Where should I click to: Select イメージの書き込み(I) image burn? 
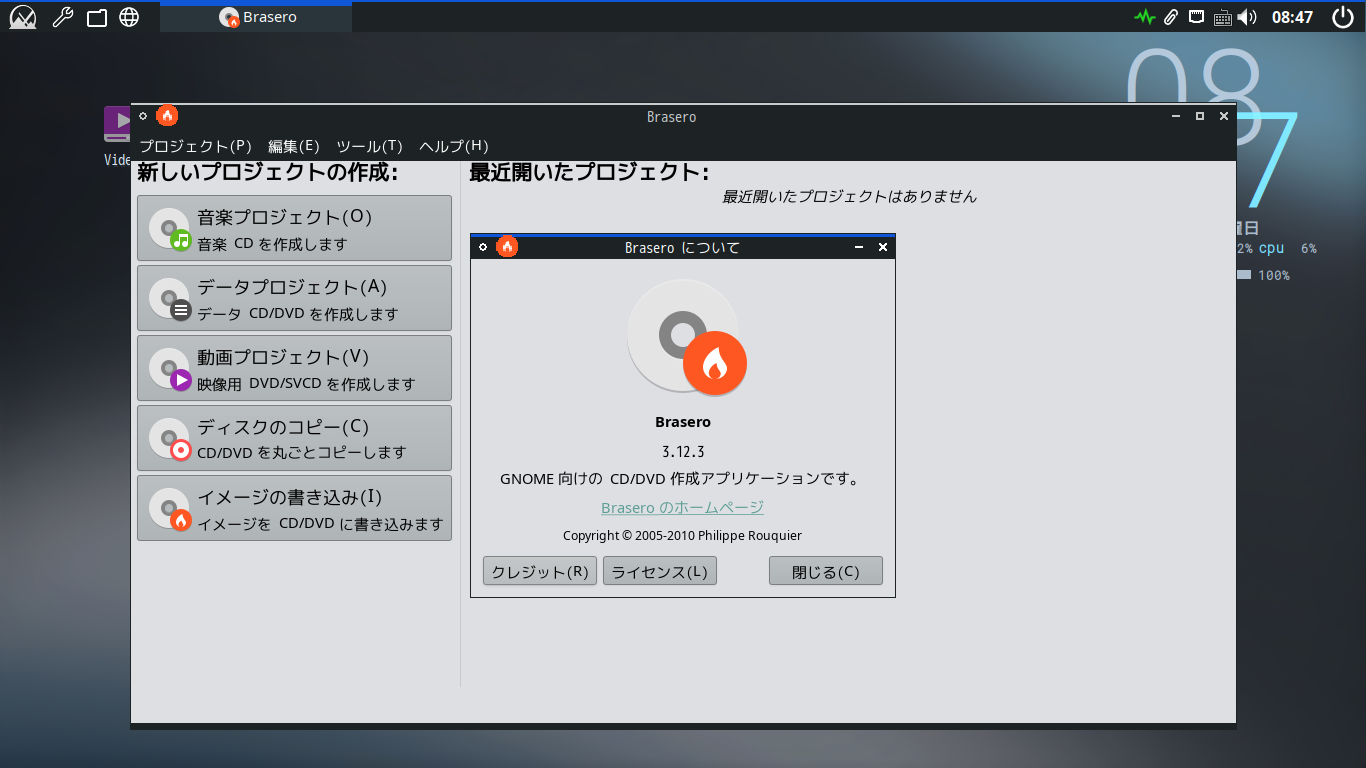(x=294, y=508)
